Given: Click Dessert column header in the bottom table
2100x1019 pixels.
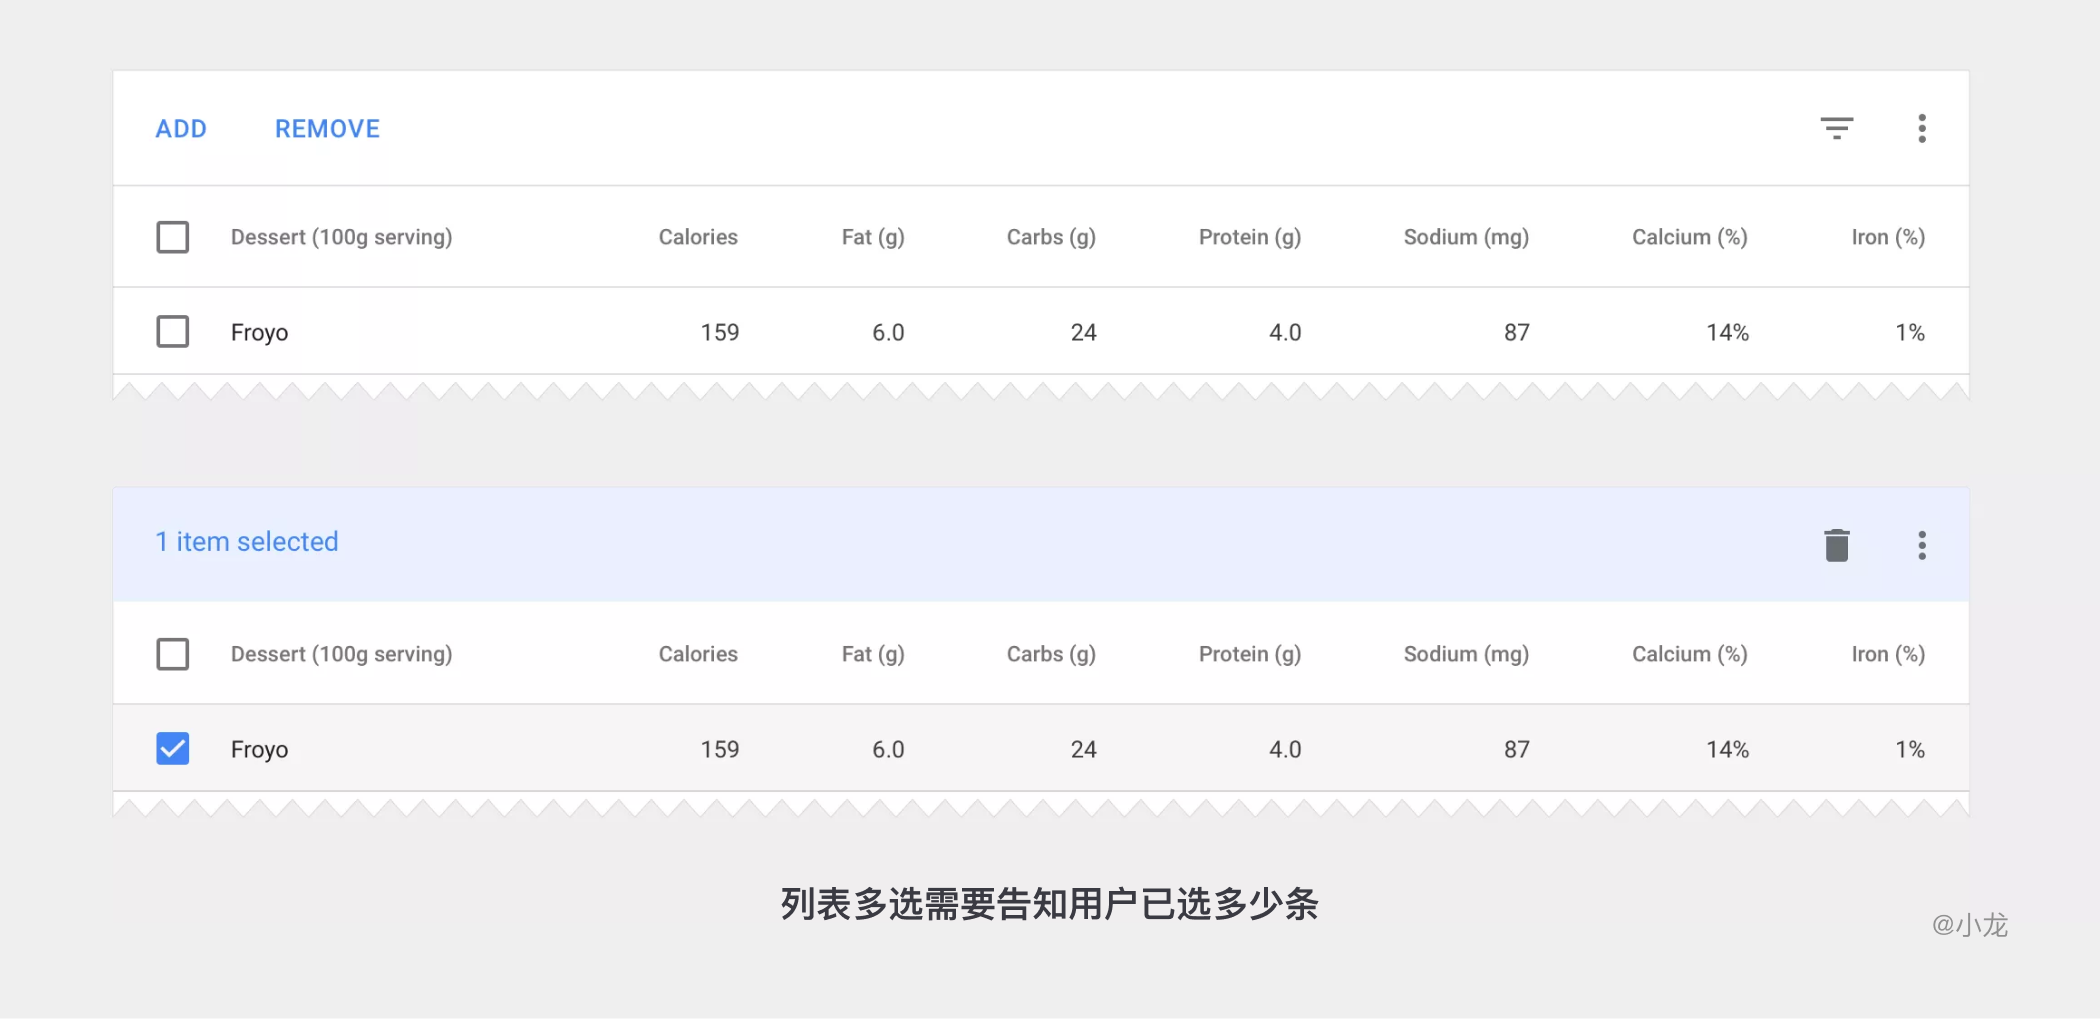Looking at the screenshot, I should coord(341,654).
